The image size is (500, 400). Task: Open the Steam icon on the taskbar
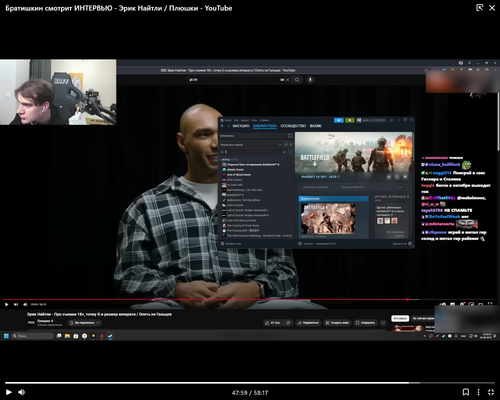click(x=110, y=336)
